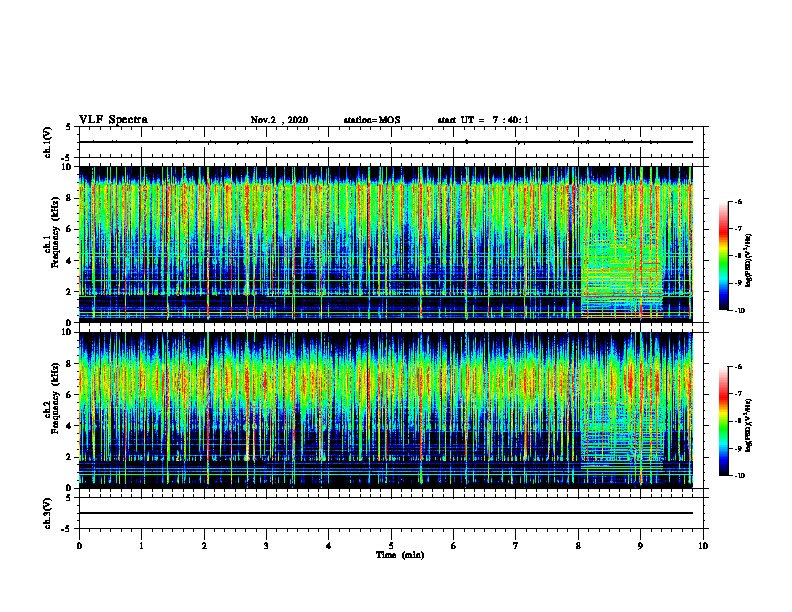Click the "-10" tick on ch.1 colorbar
792x612 pixels.
pos(739,311)
